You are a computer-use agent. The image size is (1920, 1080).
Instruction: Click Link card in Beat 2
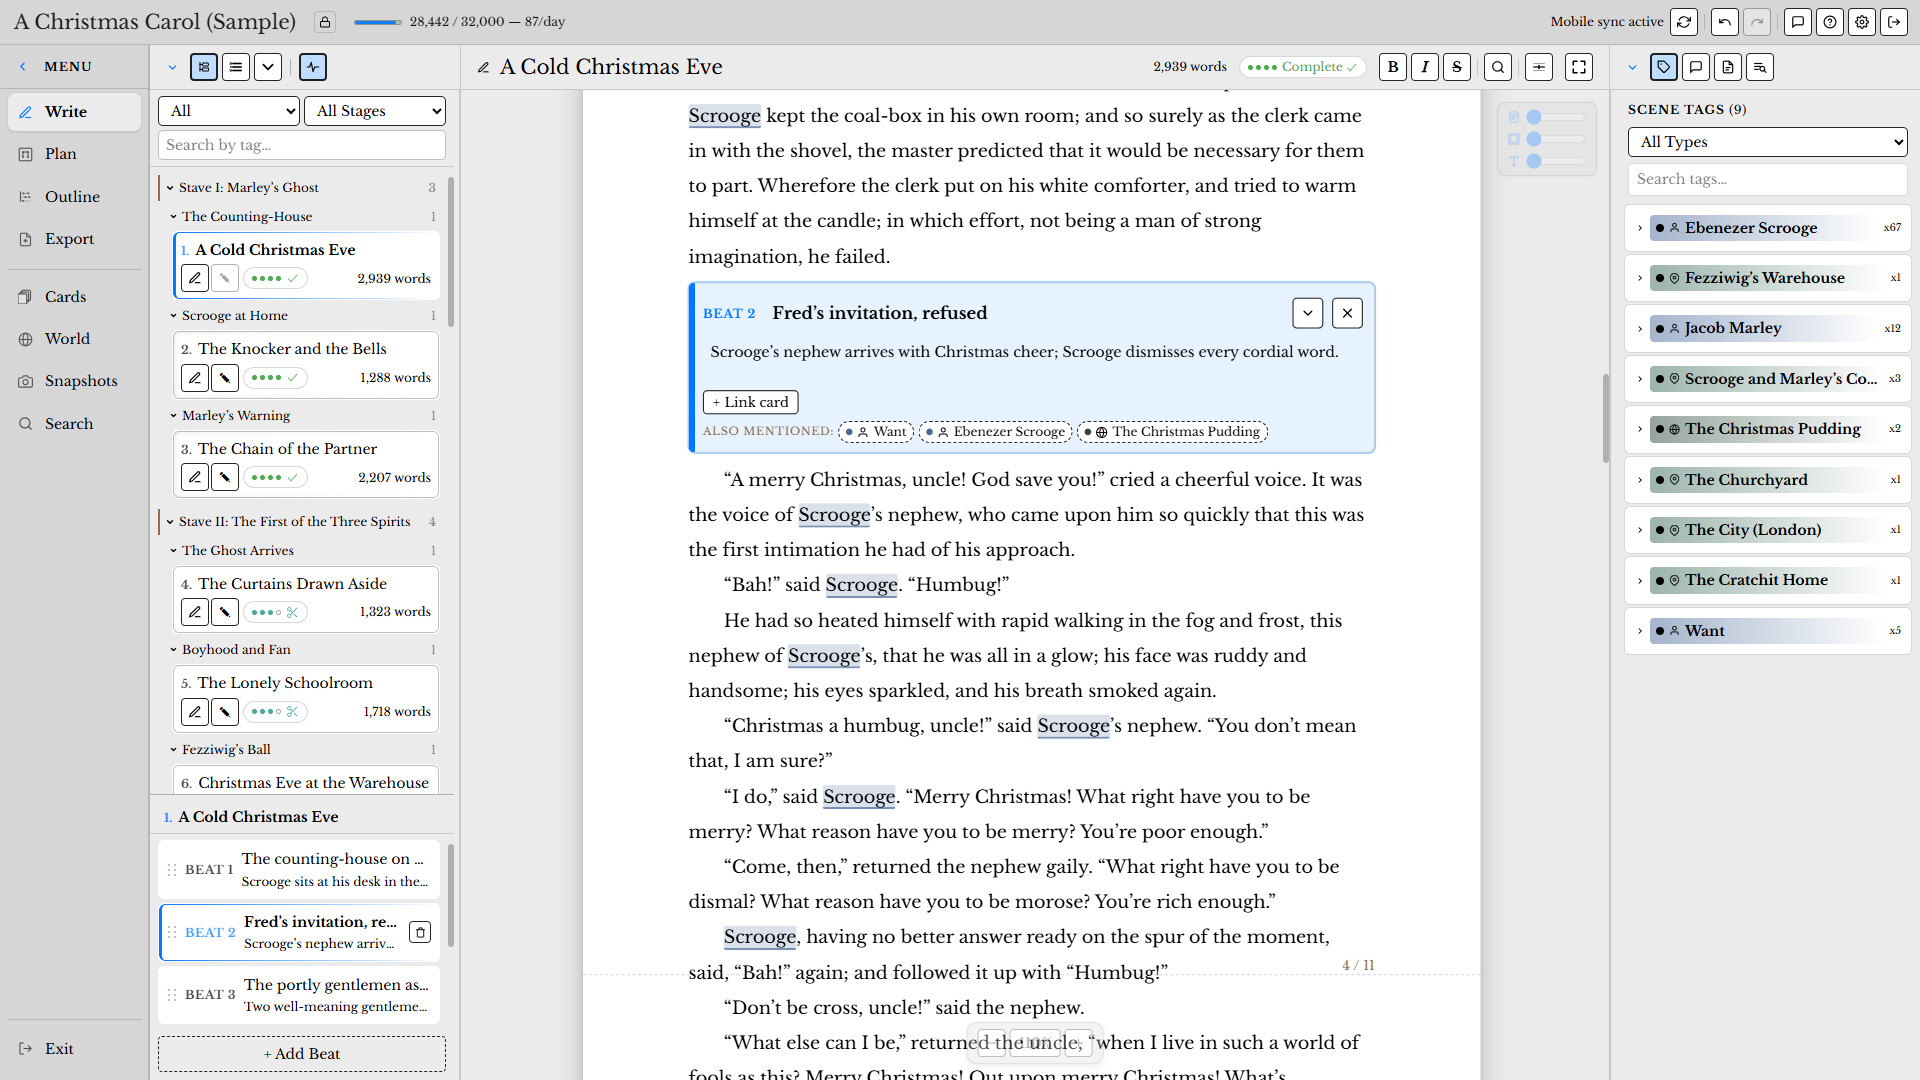pyautogui.click(x=751, y=402)
